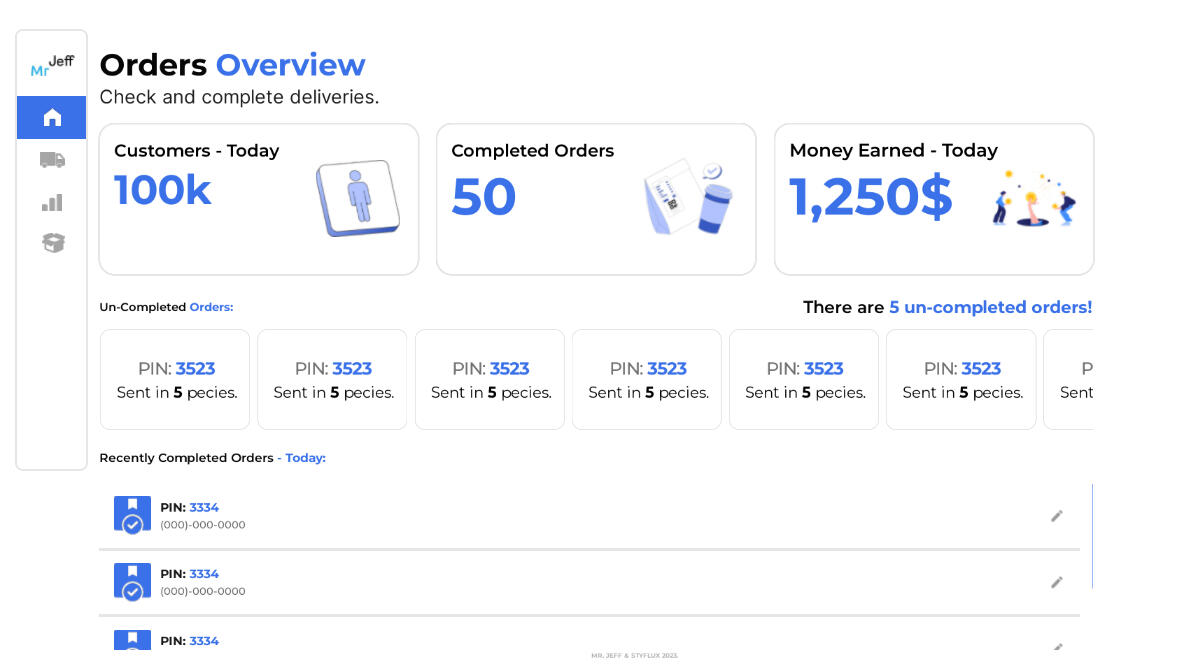The height and width of the screenshot is (671, 1194).
Task: Click pencil edit icon on second completed order
Action: click(x=1056, y=582)
